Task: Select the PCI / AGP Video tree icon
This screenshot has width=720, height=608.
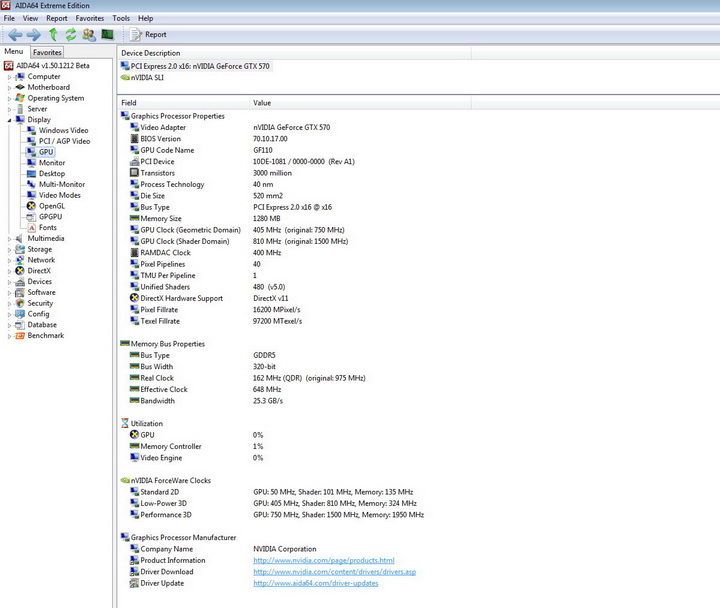Action: [31, 141]
